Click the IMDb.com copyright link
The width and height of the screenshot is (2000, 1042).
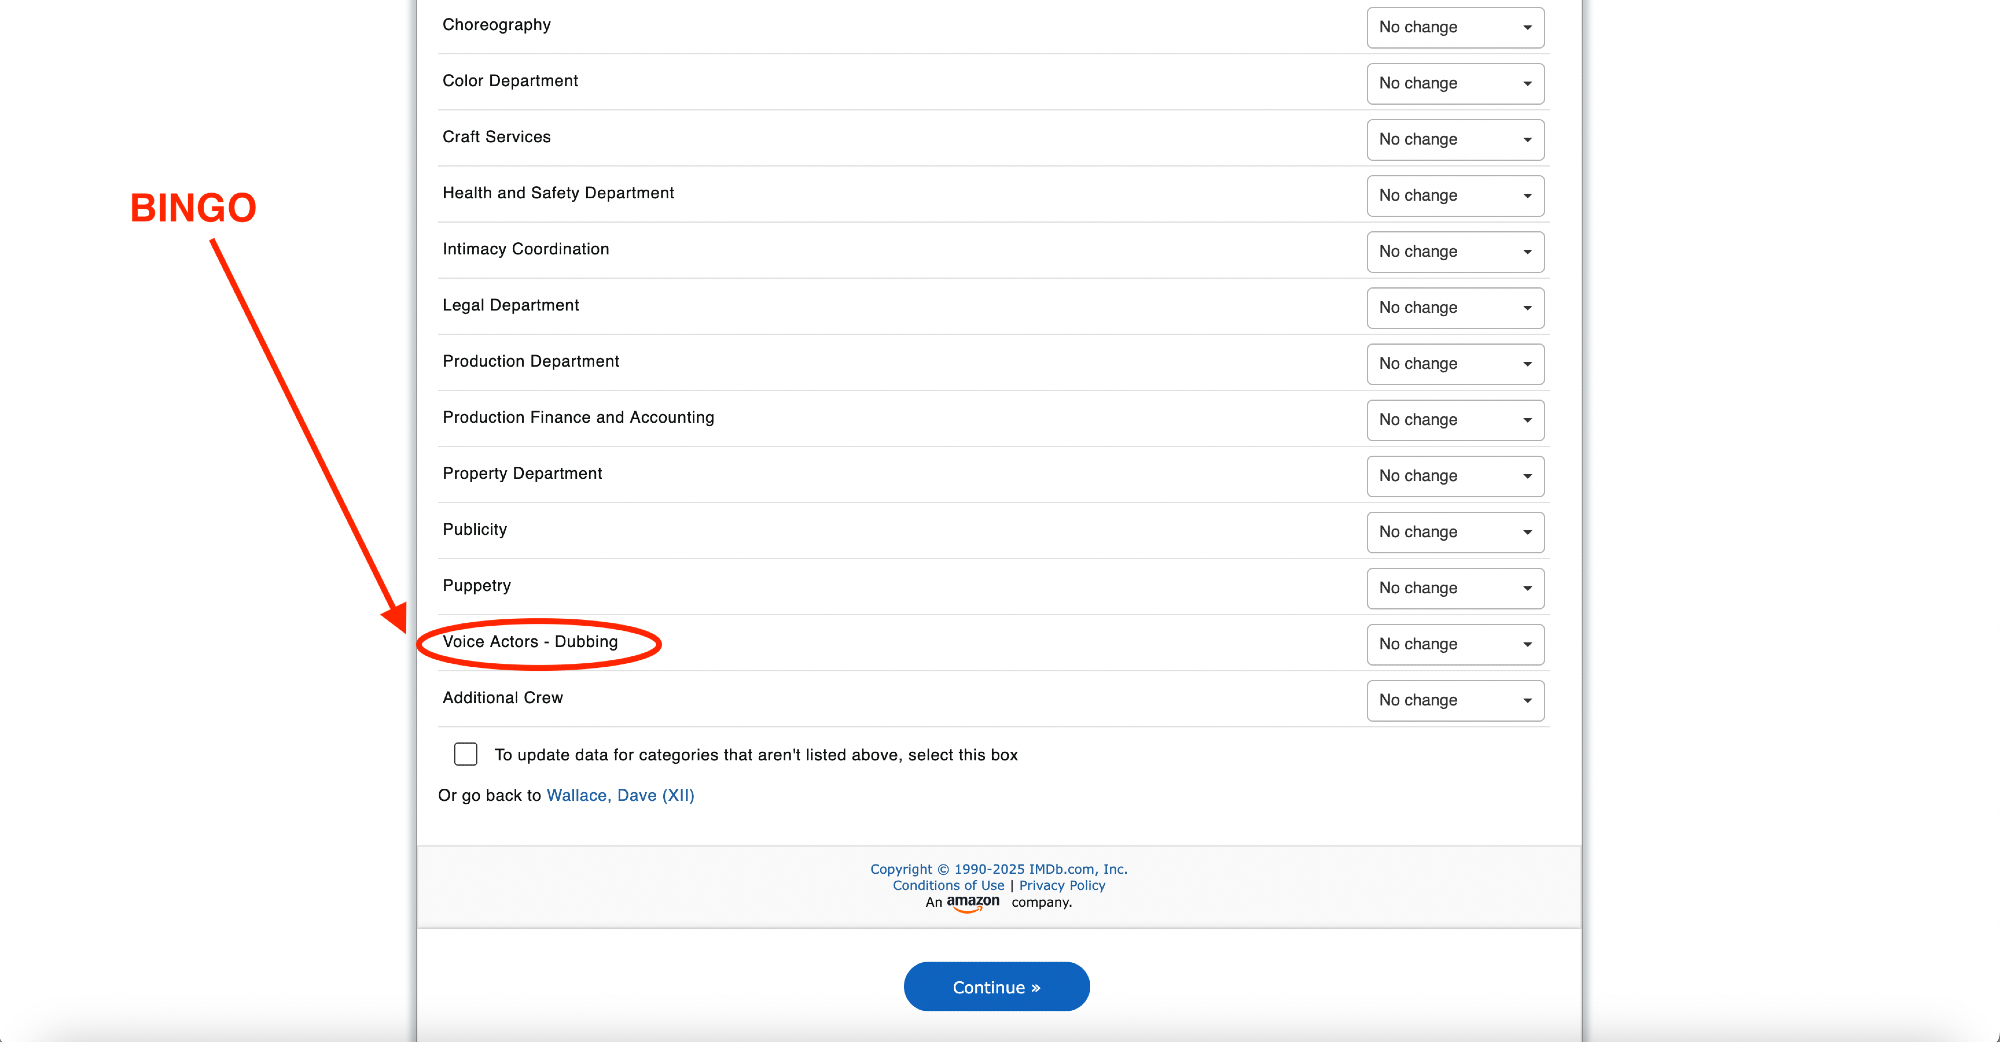[998, 869]
